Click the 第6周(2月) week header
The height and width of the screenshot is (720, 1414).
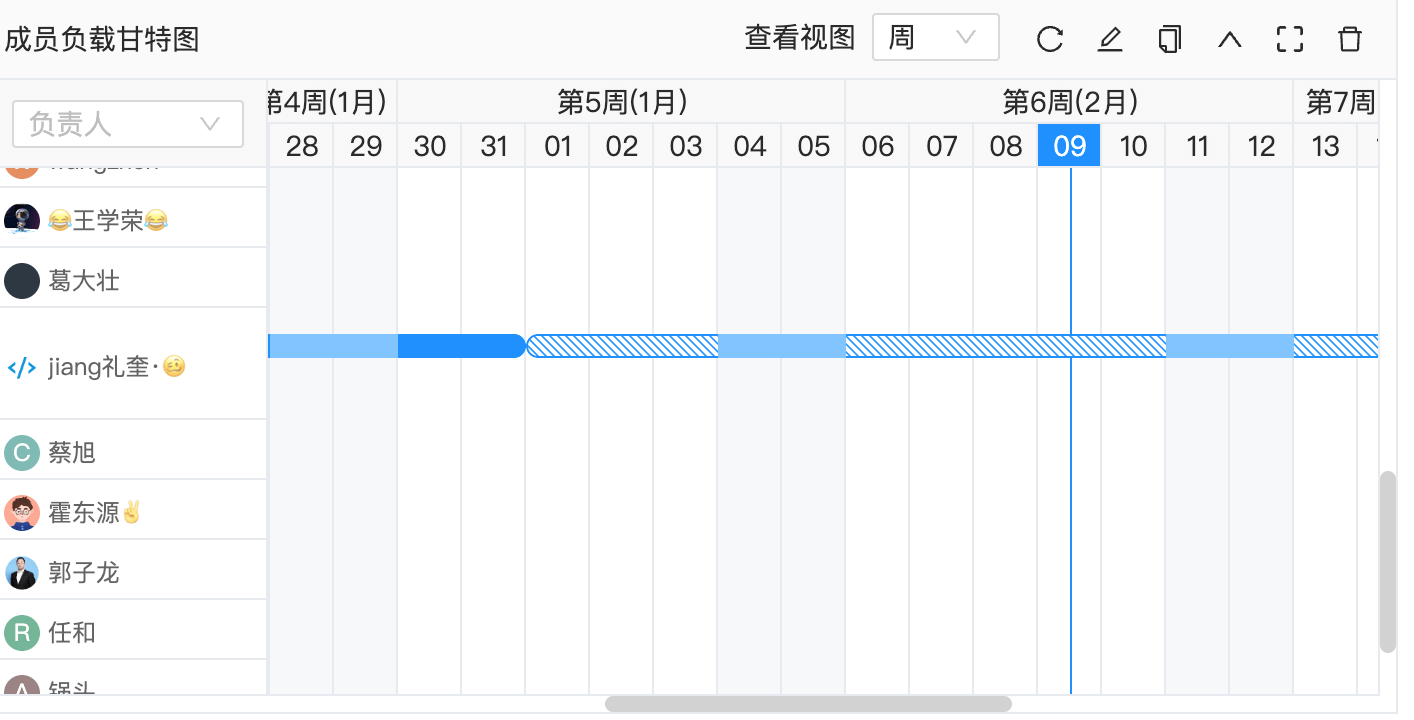[x=1068, y=101]
